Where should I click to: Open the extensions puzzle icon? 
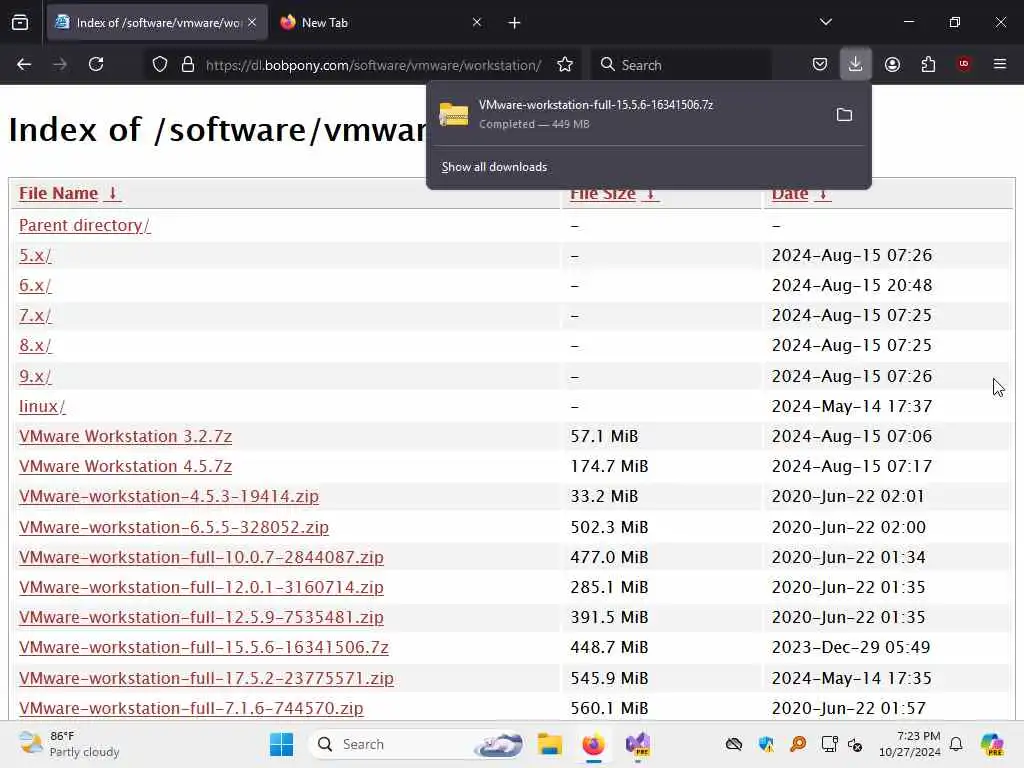928,64
